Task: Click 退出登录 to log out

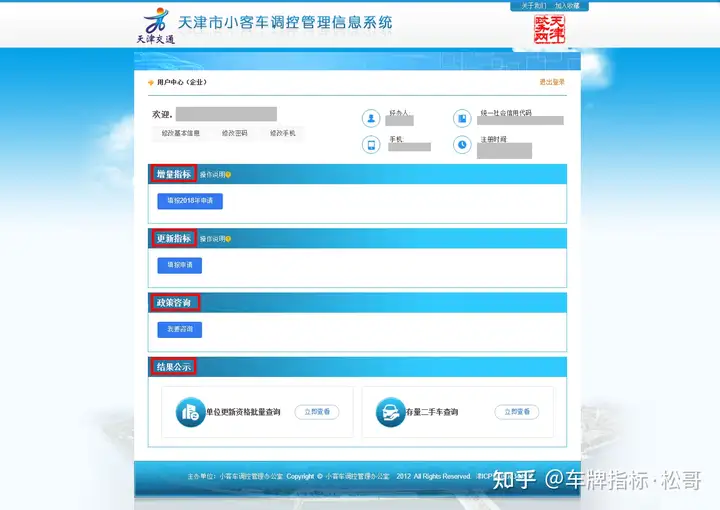Action: tap(552, 82)
